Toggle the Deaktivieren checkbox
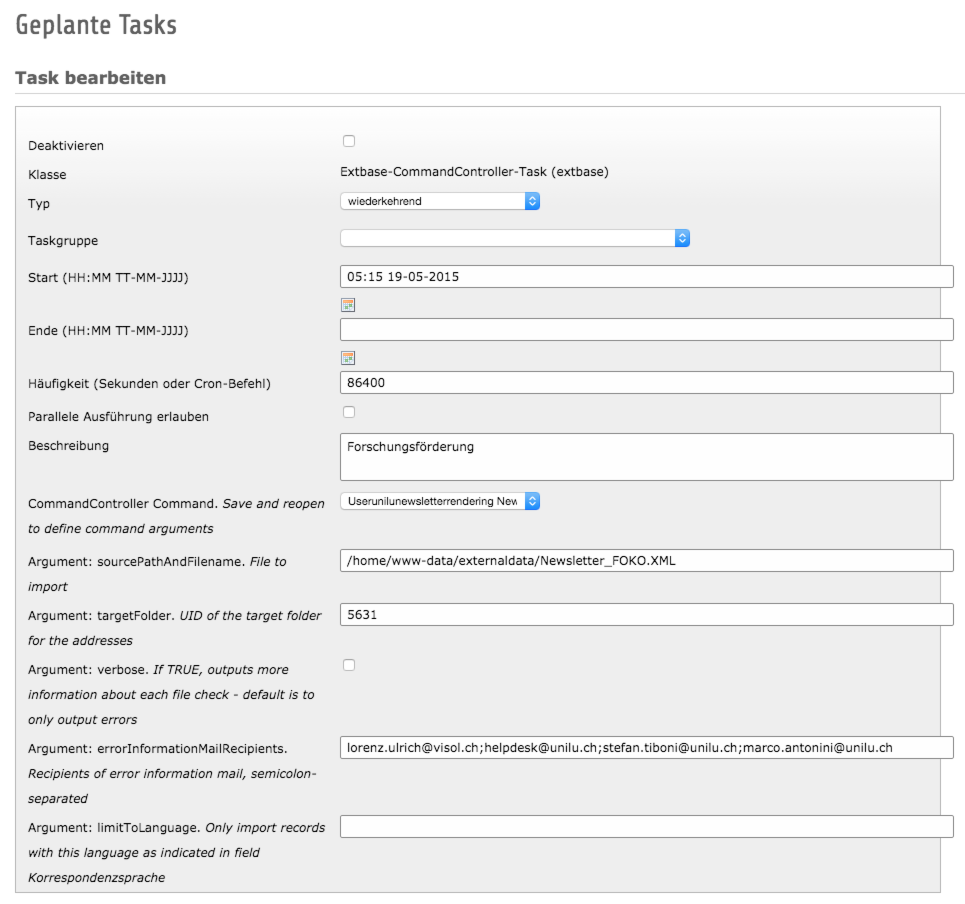 click(x=349, y=141)
